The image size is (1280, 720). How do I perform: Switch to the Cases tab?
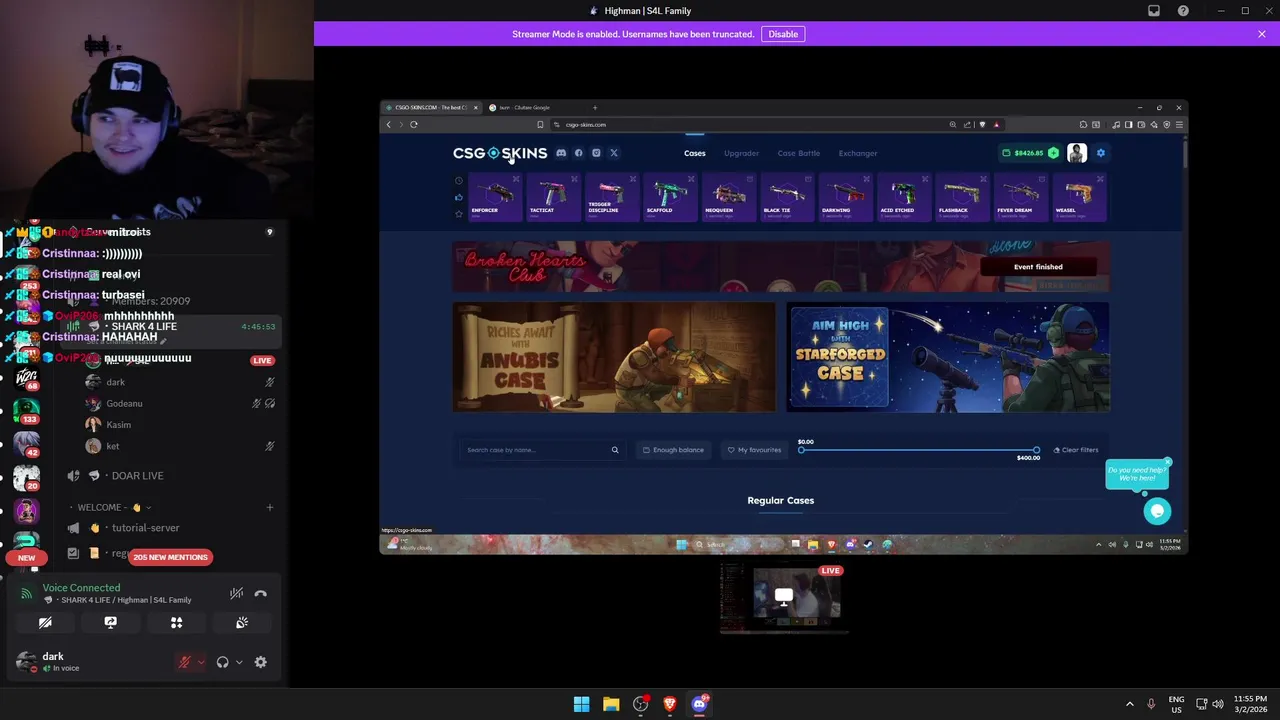pos(694,153)
